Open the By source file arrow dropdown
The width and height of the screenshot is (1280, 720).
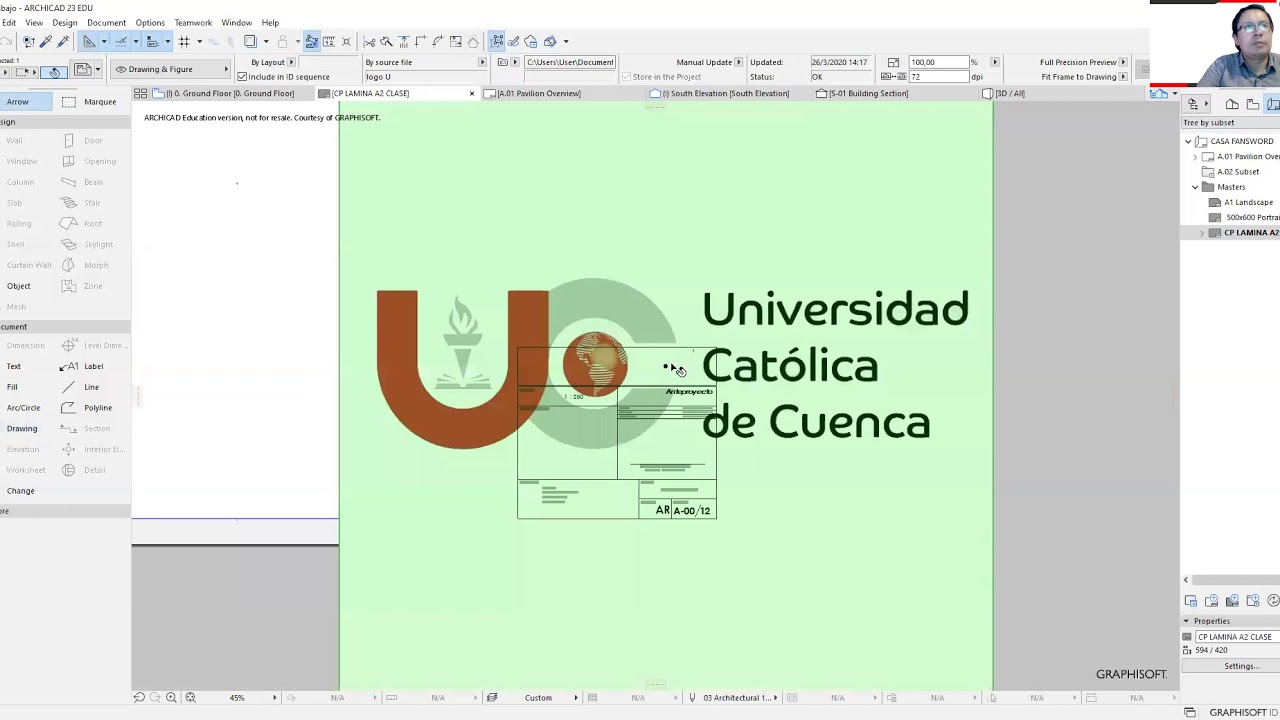tap(482, 62)
